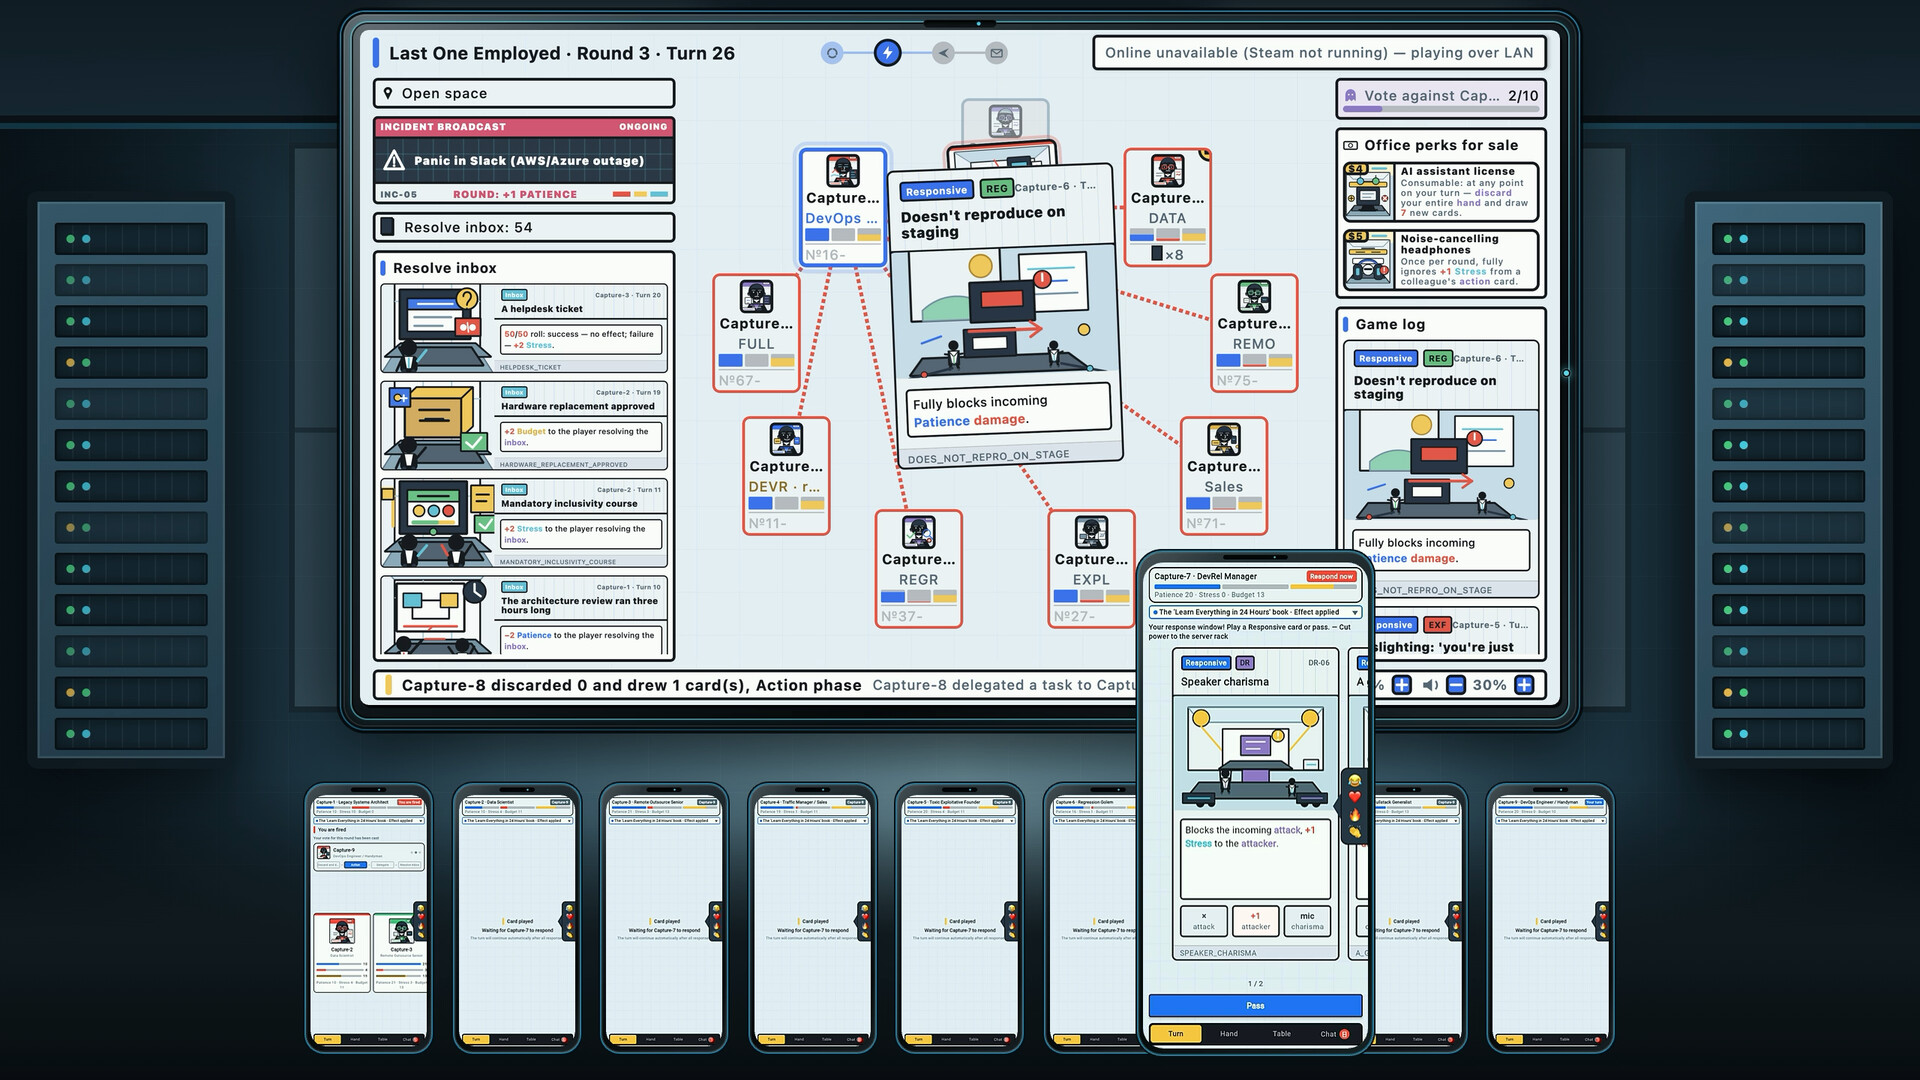Click the '+1 attacker' chip on Speaker charisma

(x=1255, y=920)
